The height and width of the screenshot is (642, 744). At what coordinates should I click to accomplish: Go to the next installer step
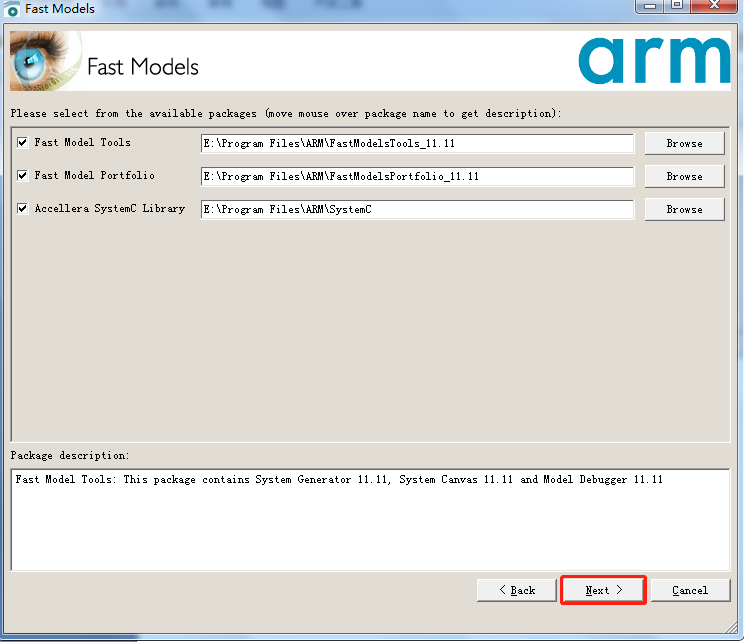pyautogui.click(x=603, y=590)
